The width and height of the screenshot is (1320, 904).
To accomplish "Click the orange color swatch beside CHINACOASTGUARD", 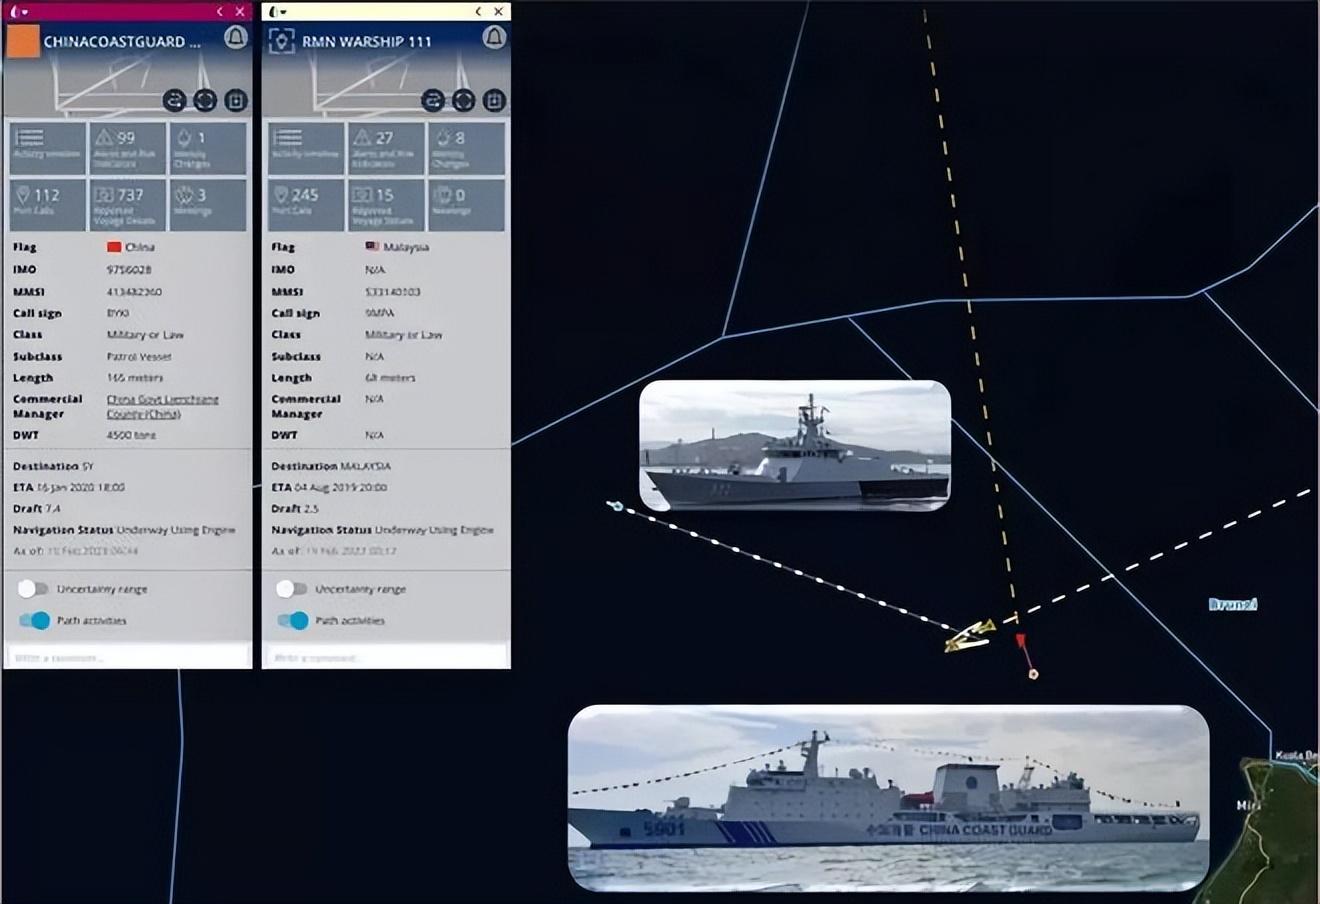I will click(x=23, y=41).
